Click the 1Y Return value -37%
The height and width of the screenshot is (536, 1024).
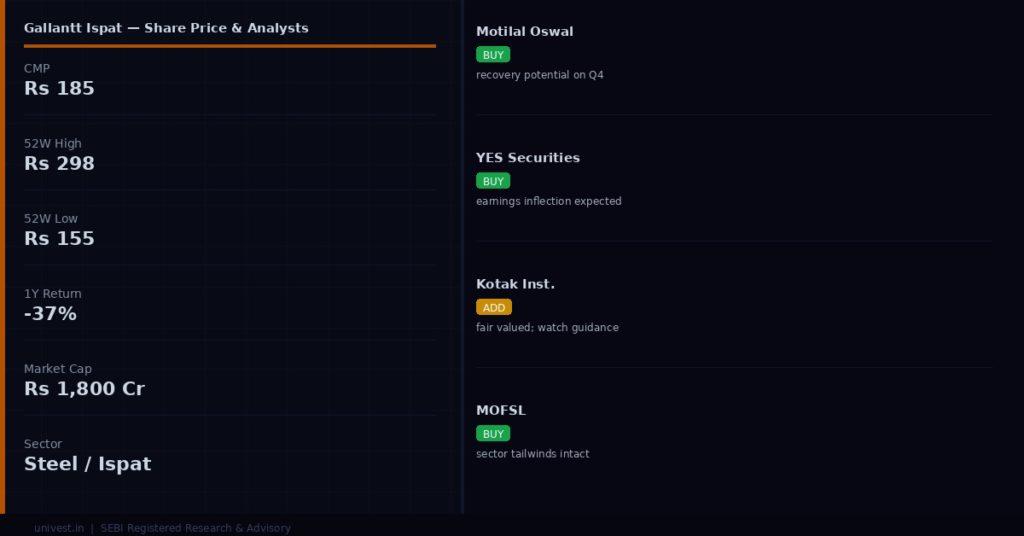[50, 313]
